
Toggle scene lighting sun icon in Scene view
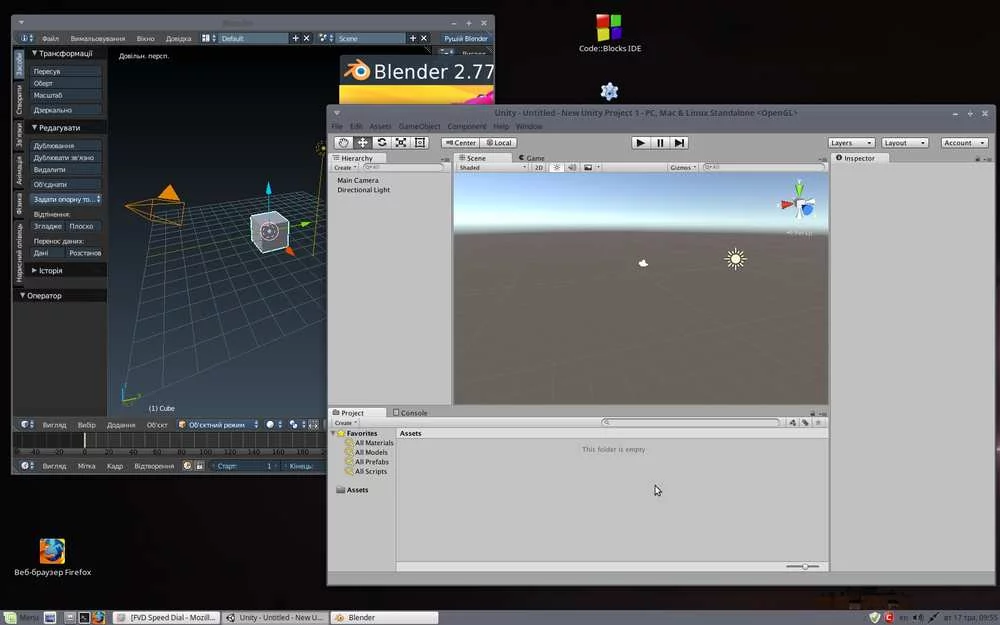tap(557, 167)
